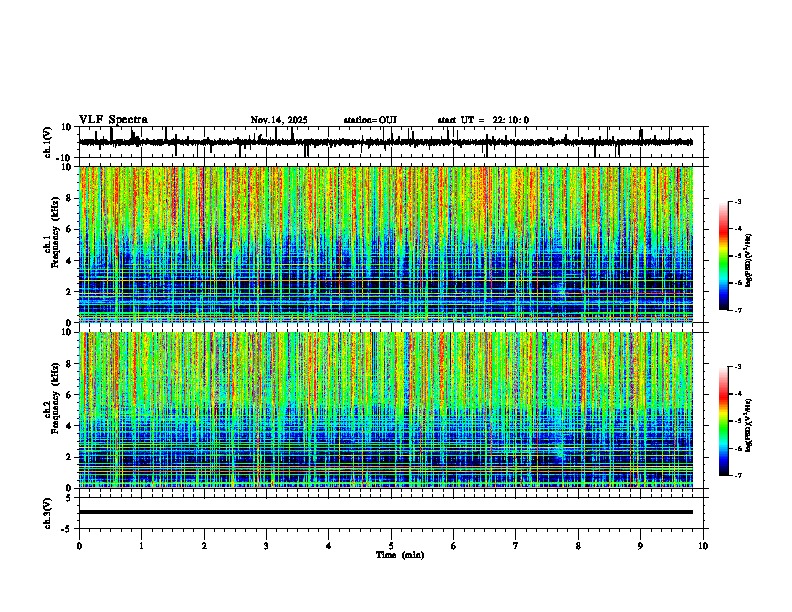Click the thick black ch.3 voltage line

(386, 512)
